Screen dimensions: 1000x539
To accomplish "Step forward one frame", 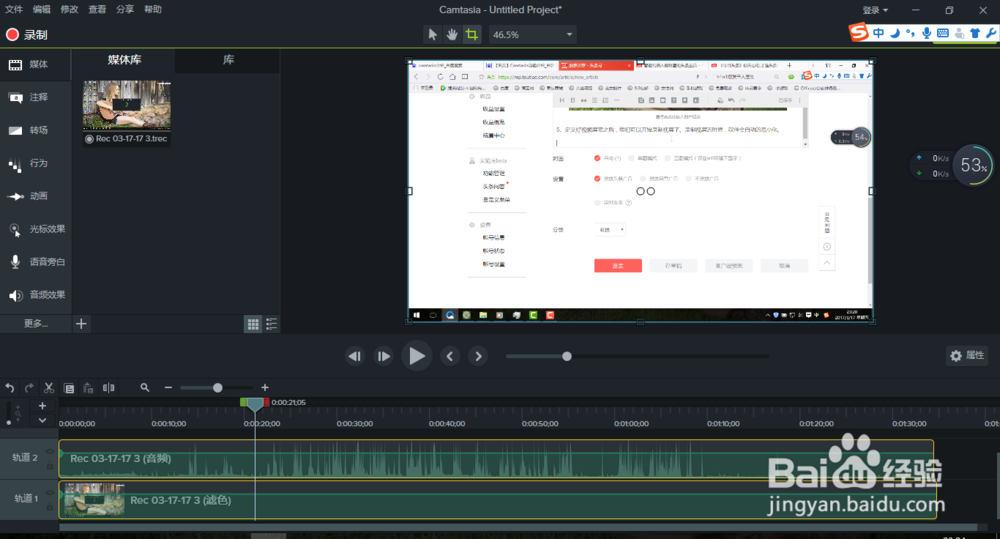I will [383, 357].
